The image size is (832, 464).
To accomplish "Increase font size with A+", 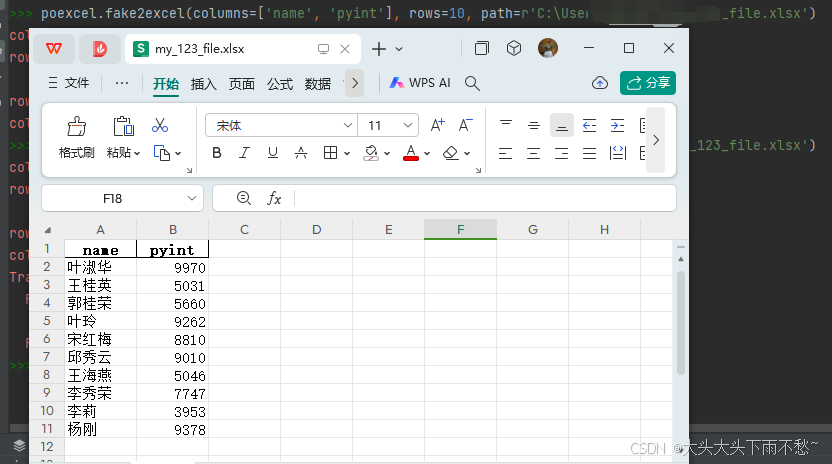I will click(x=438, y=125).
